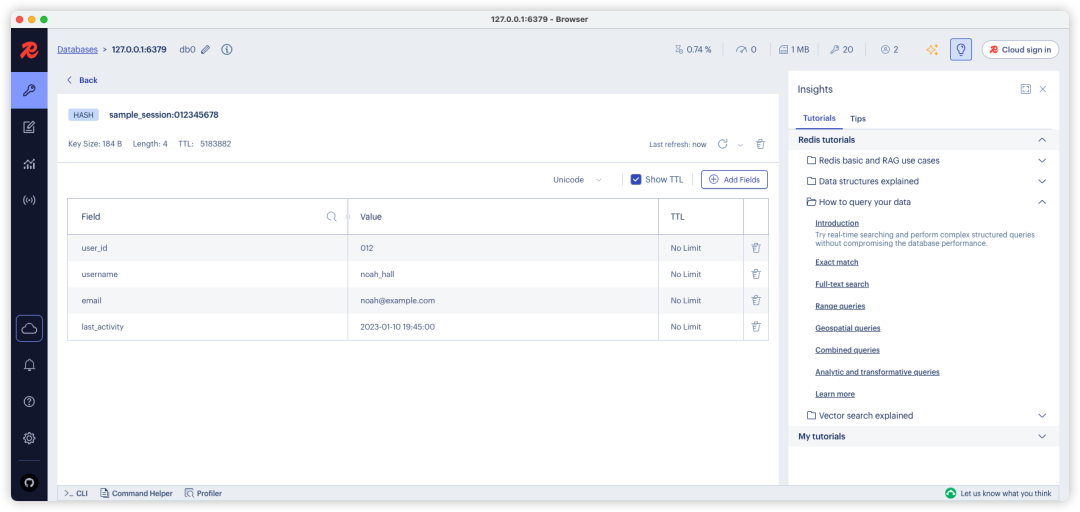
Task: Open the Databases breadcrumb link
Action: pyautogui.click(x=77, y=50)
